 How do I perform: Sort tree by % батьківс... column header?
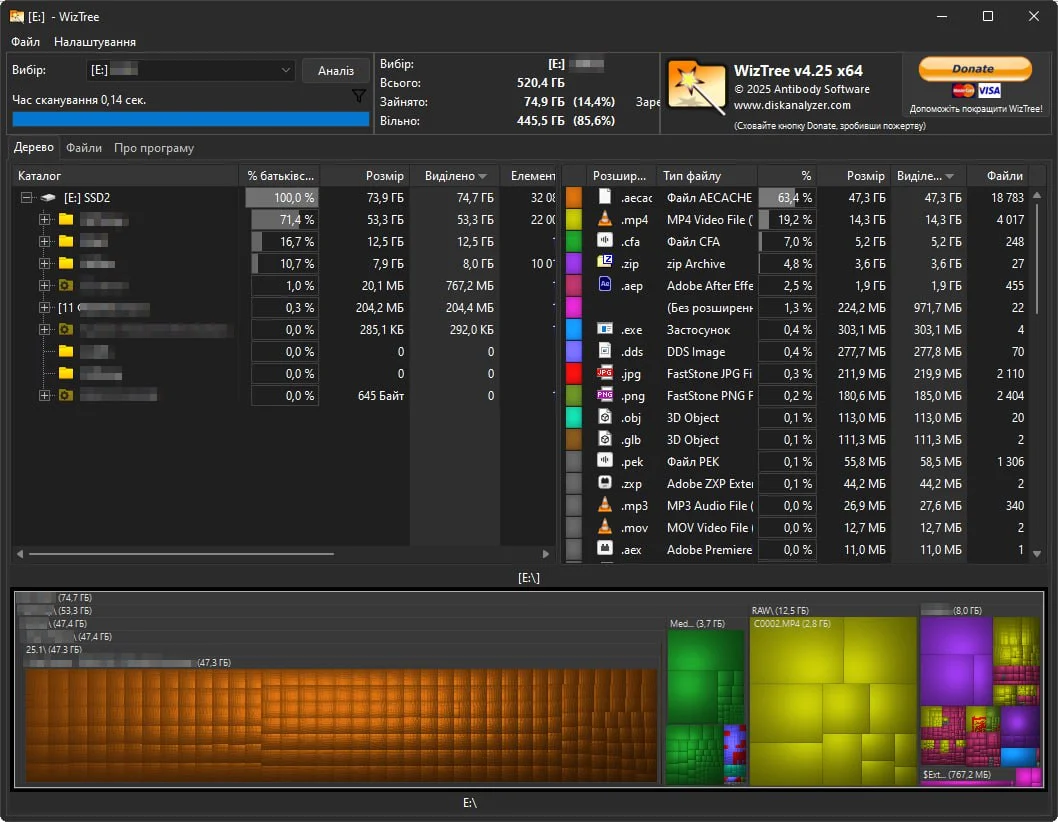coord(279,175)
